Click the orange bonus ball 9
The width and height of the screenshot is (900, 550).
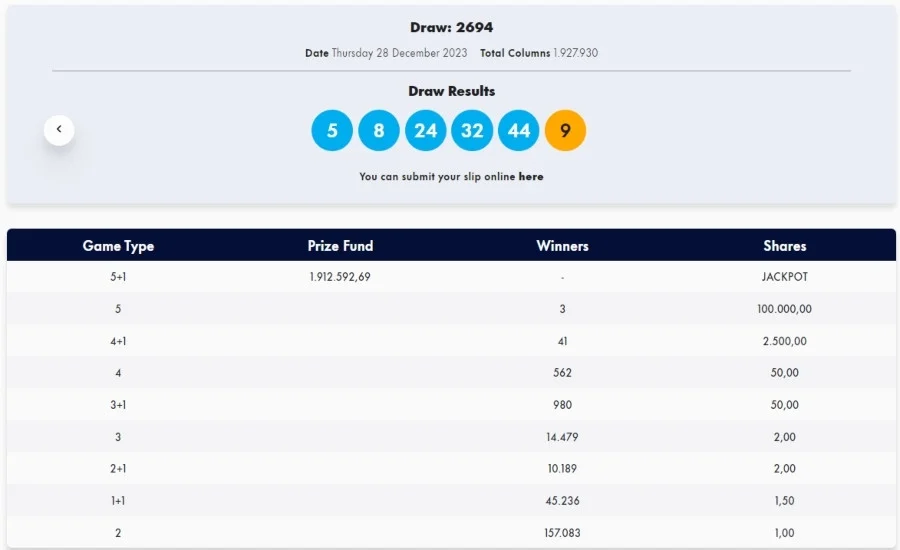pos(565,130)
